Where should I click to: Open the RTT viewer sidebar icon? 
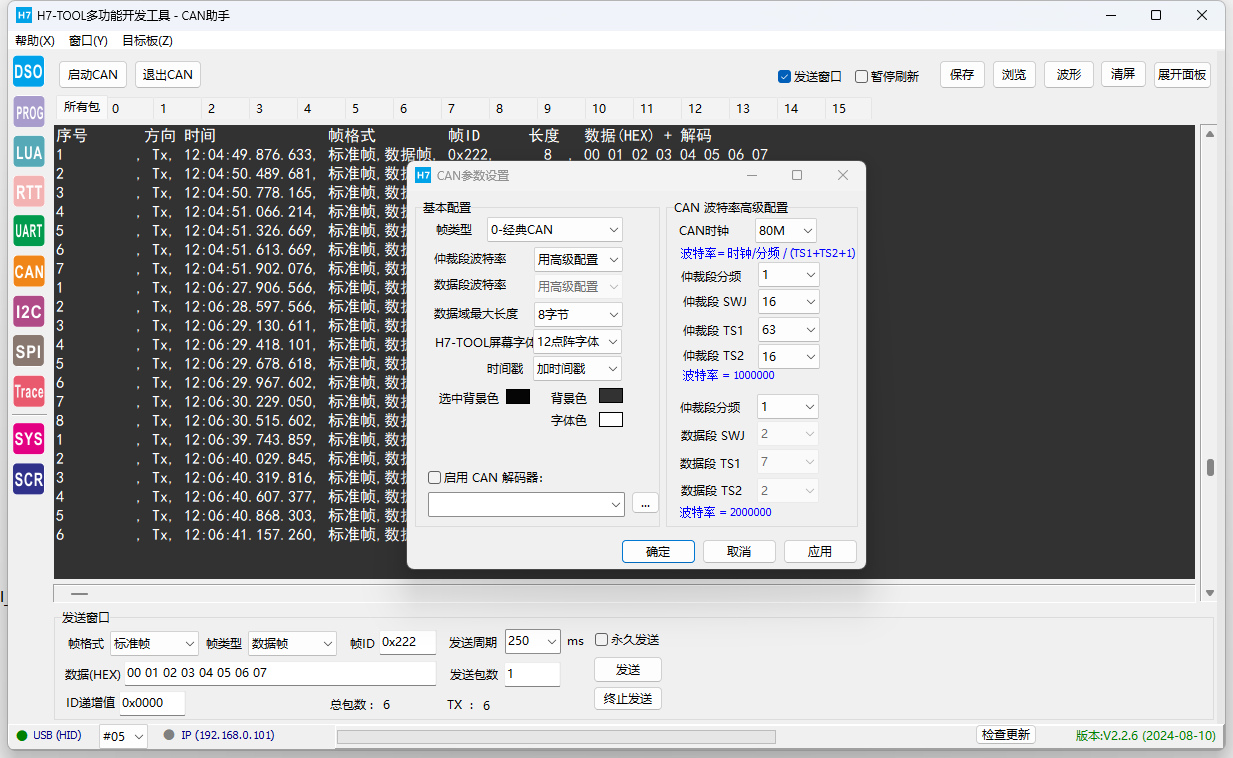[x=28, y=192]
